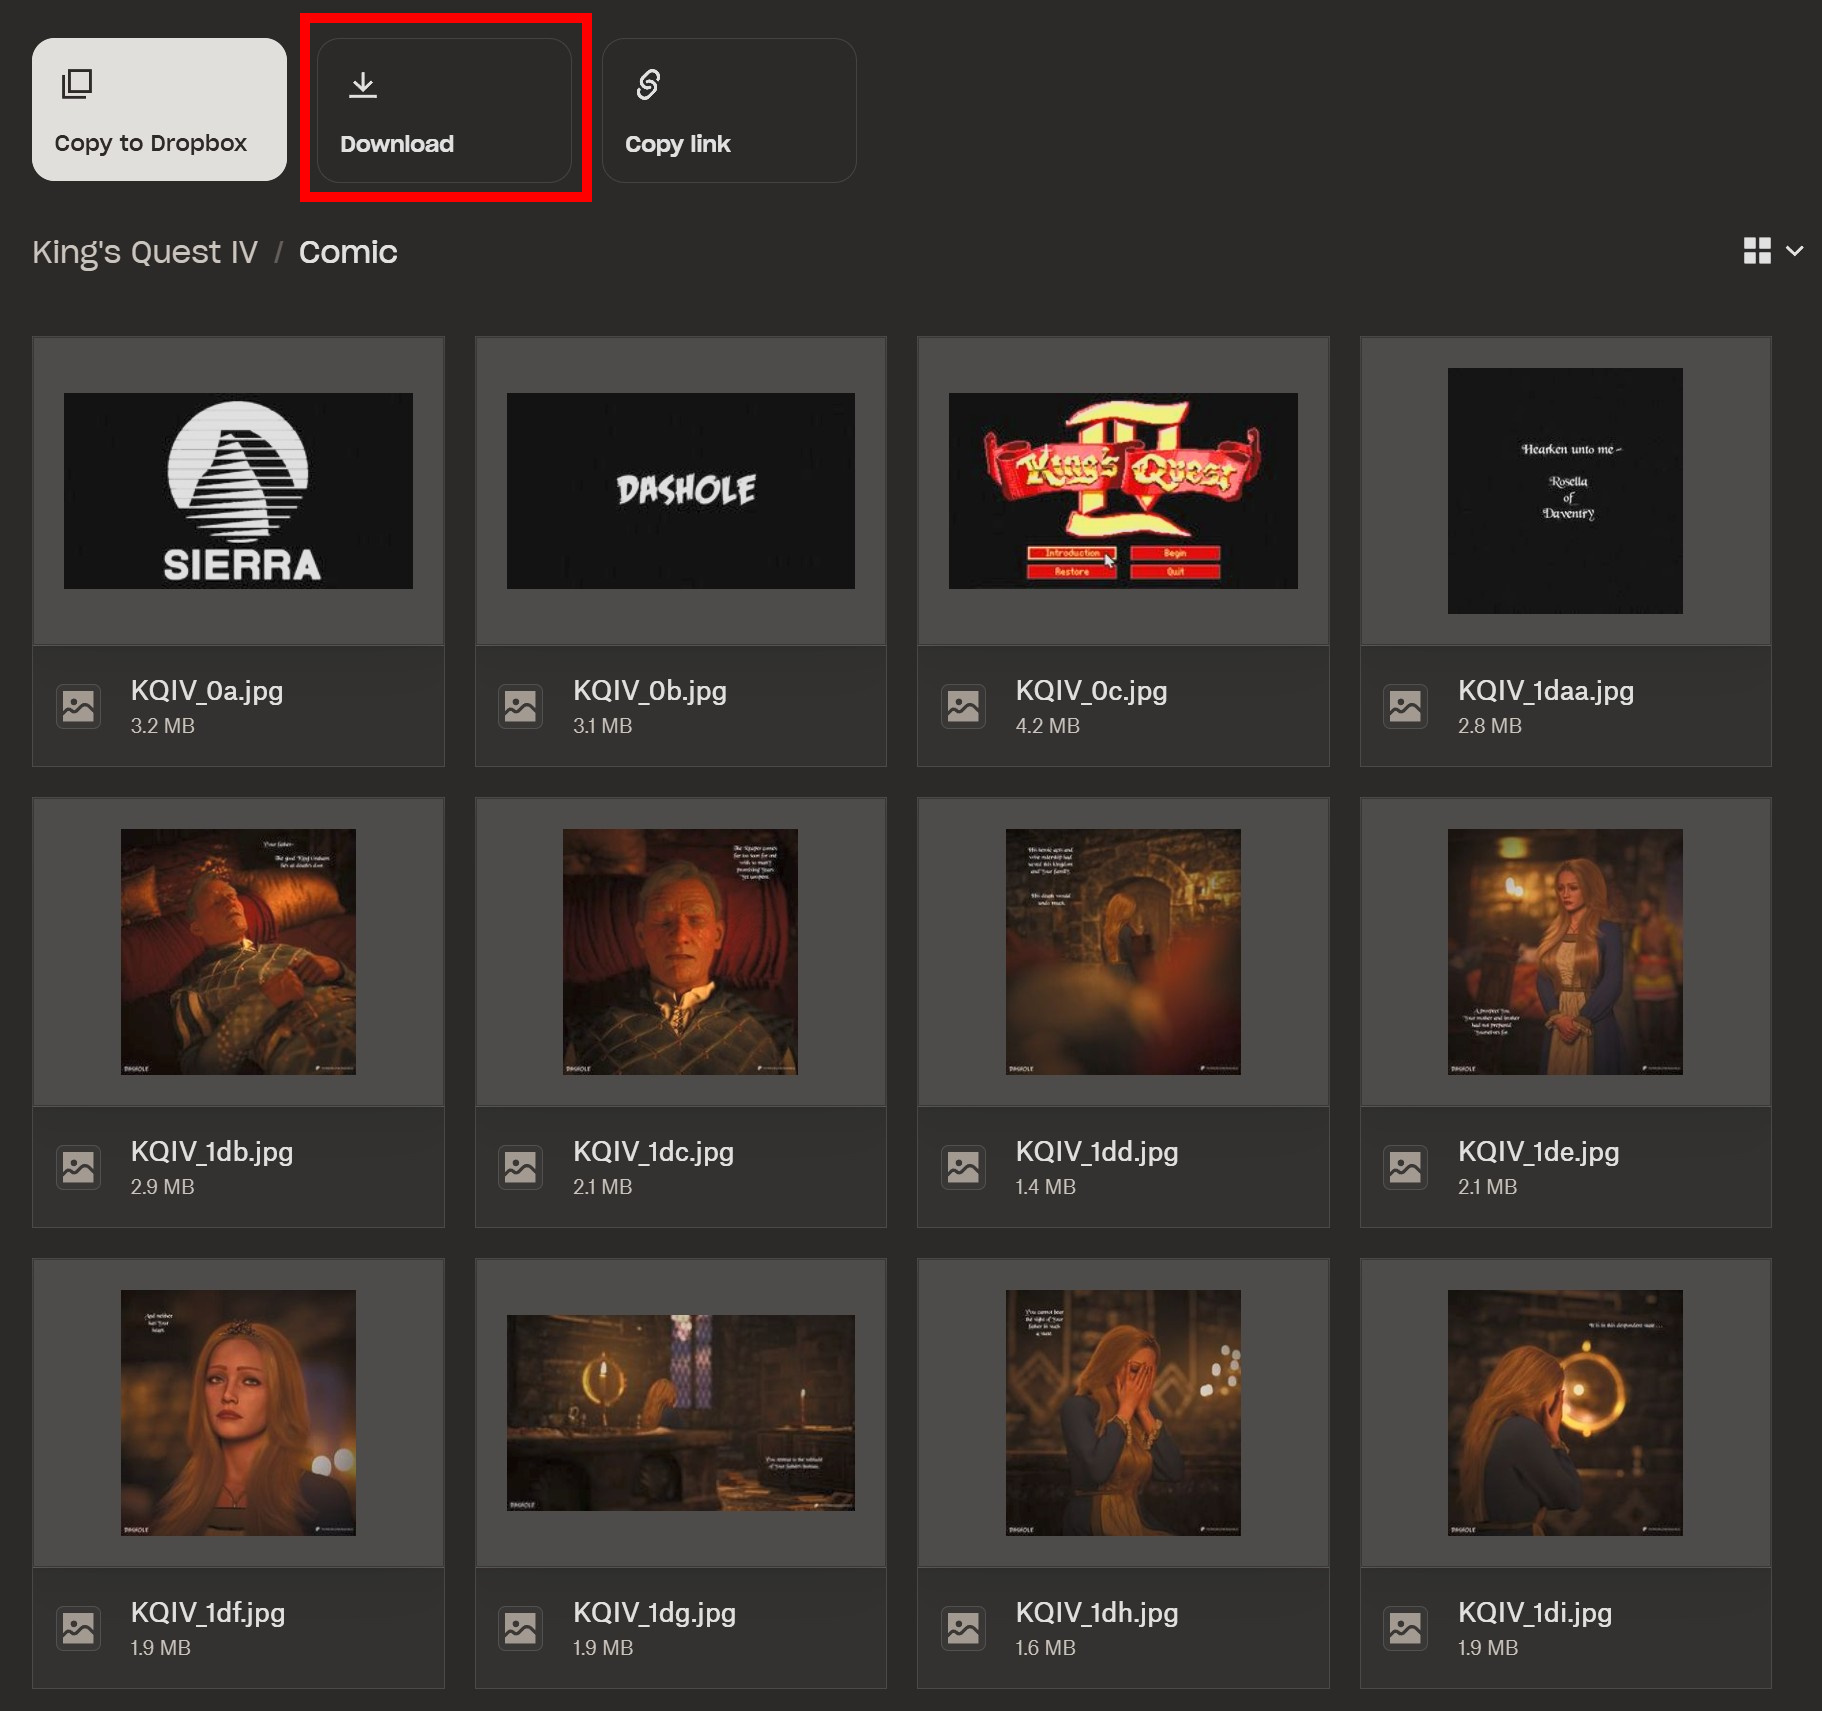This screenshot has width=1822, height=1711.
Task: Click the image file icon beside KQIV_1dc.jpg
Action: (x=521, y=1168)
